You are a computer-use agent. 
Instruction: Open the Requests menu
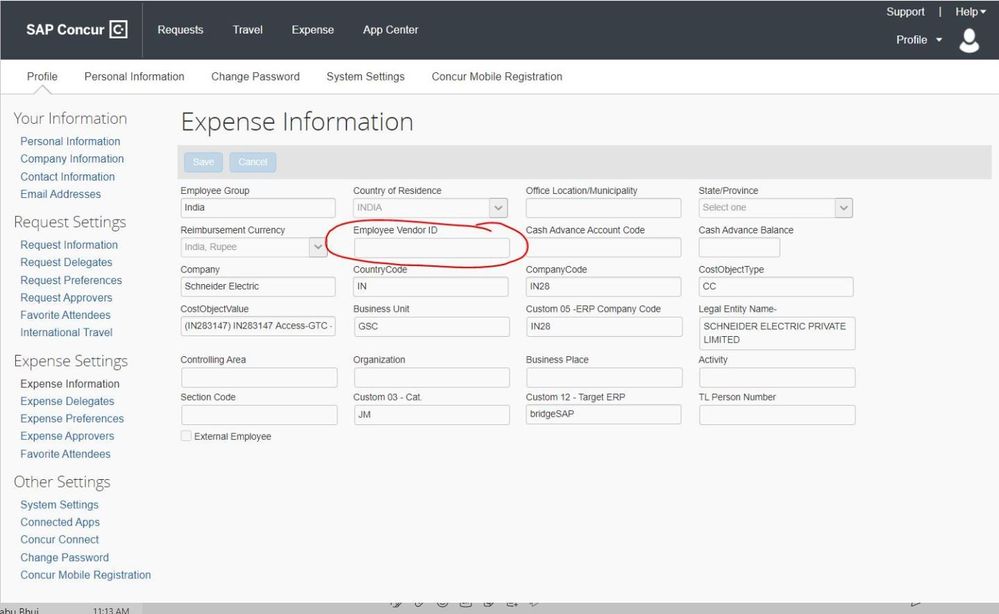click(x=180, y=30)
